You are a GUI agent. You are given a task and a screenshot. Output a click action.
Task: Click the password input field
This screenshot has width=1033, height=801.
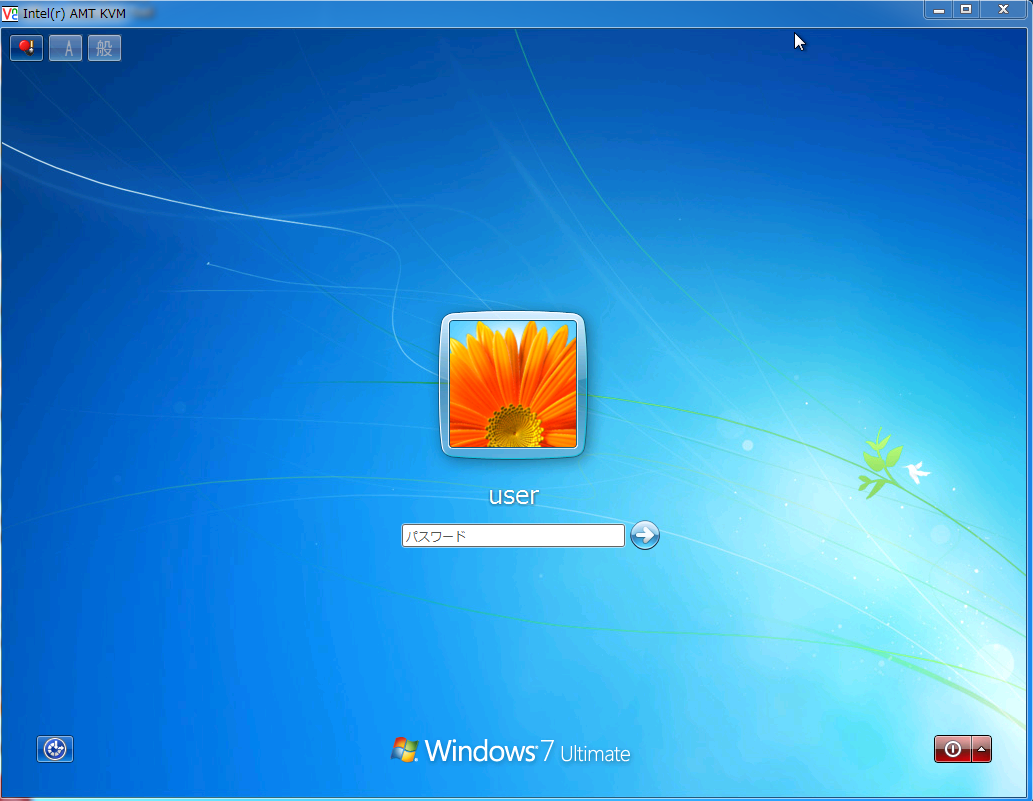(513, 536)
